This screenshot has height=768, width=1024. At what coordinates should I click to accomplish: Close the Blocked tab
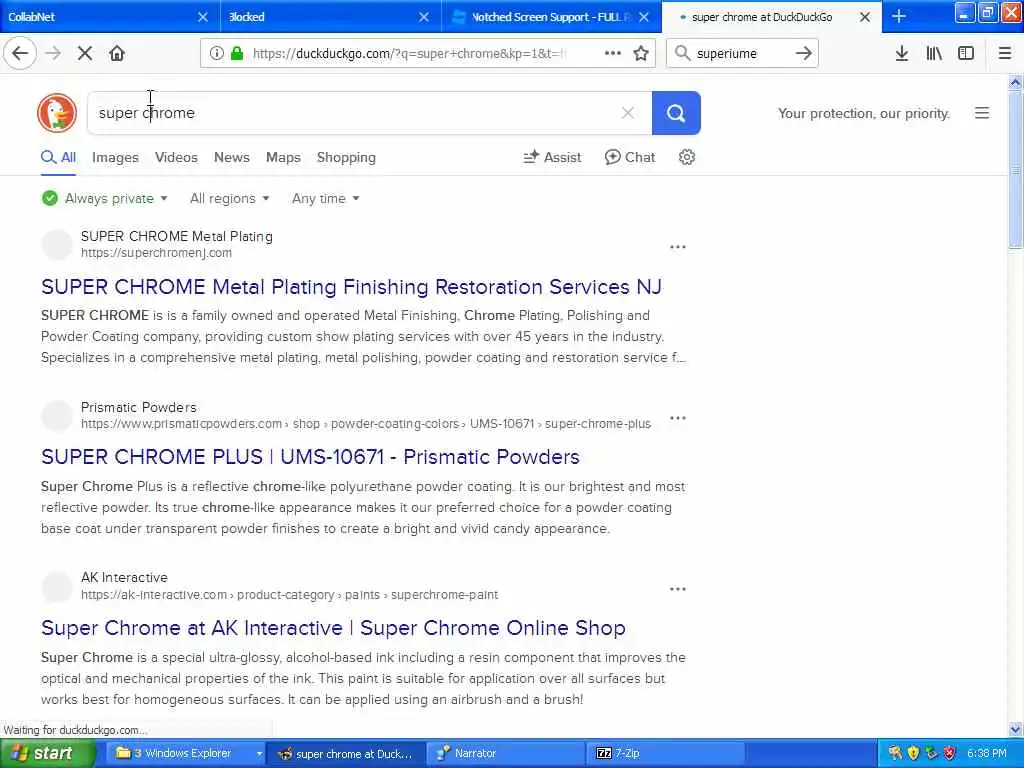[x=424, y=17]
